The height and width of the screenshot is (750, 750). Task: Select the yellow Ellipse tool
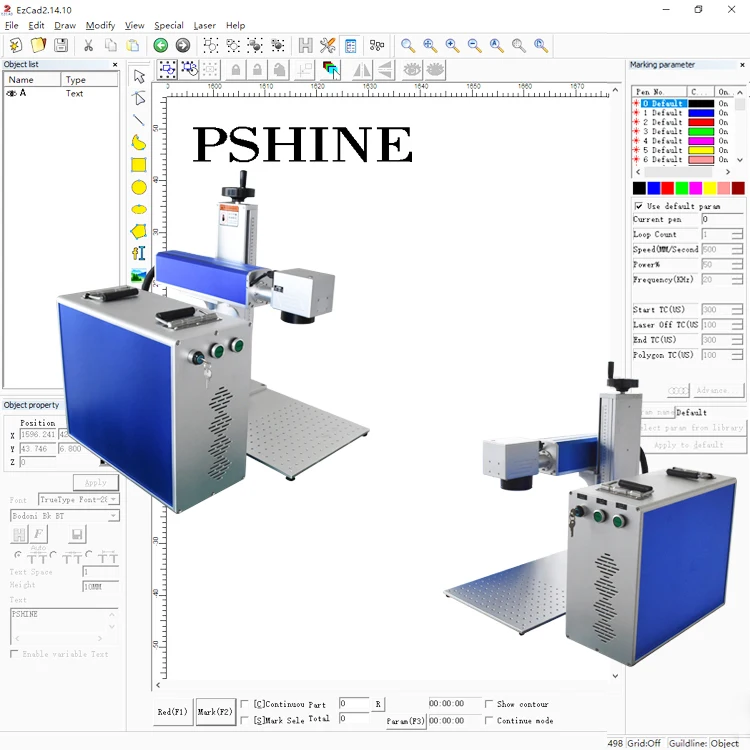coord(139,210)
